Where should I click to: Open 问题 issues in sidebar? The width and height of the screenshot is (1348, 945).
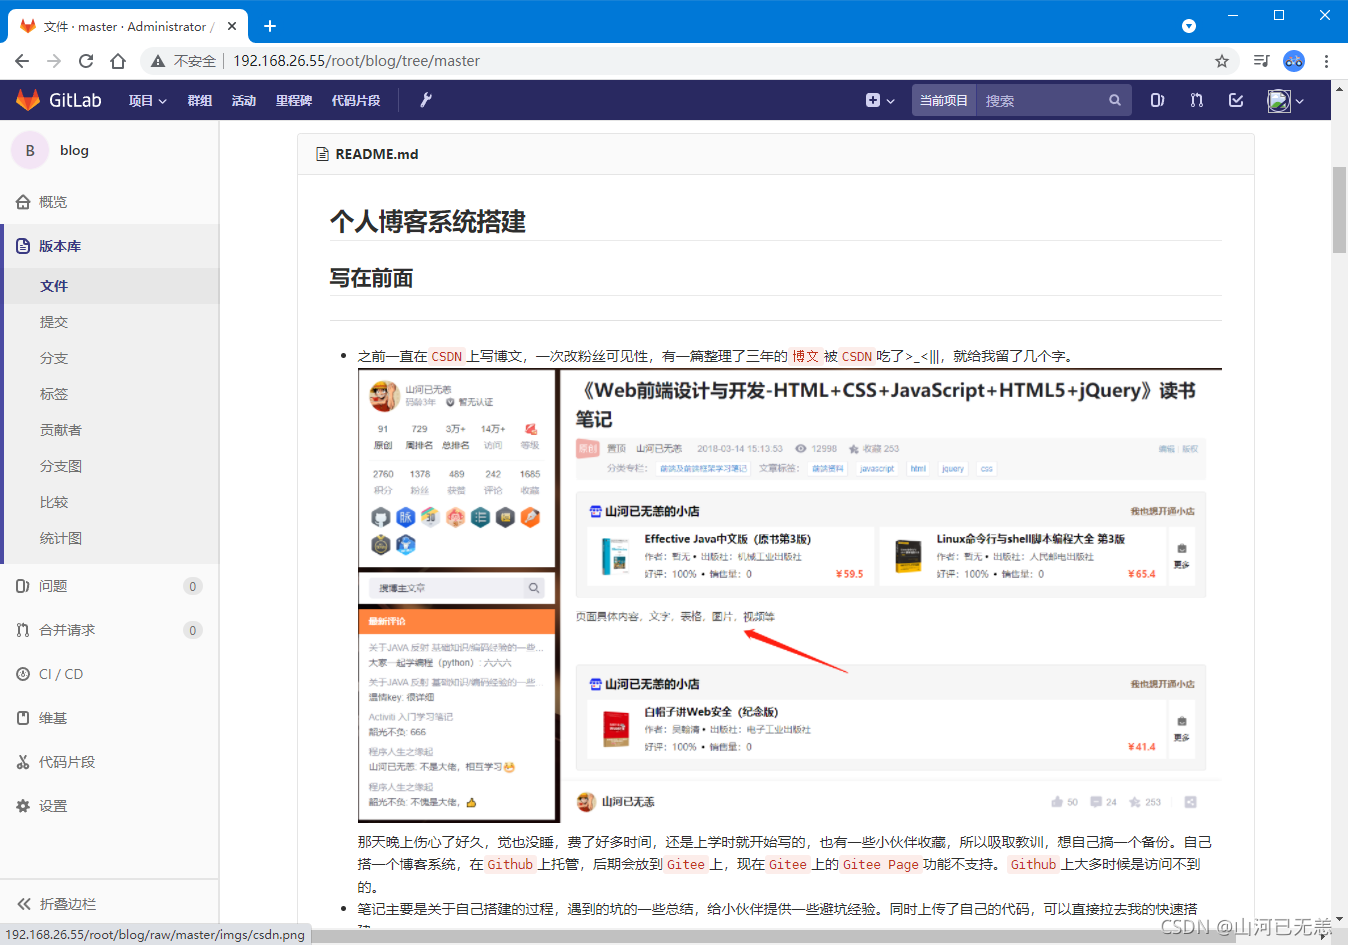pyautogui.click(x=109, y=586)
